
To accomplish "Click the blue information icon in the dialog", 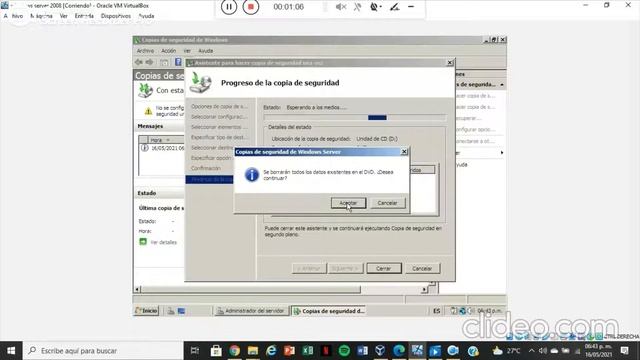I will coord(252,175).
